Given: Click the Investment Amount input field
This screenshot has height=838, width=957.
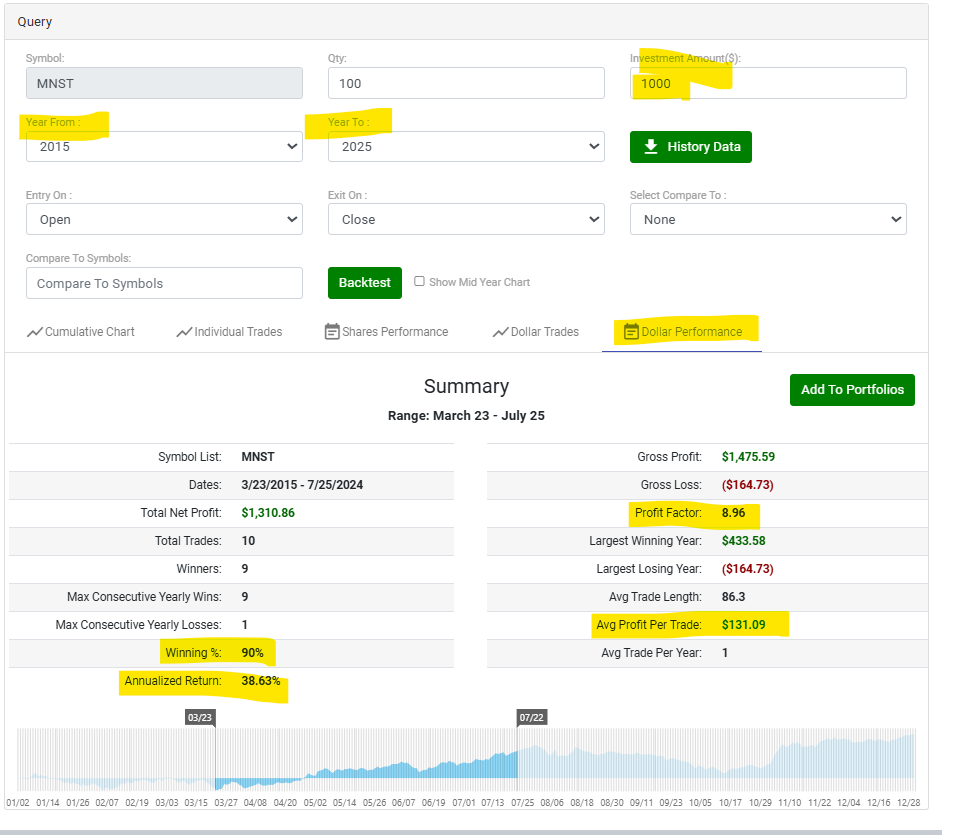Looking at the screenshot, I should click(768, 83).
